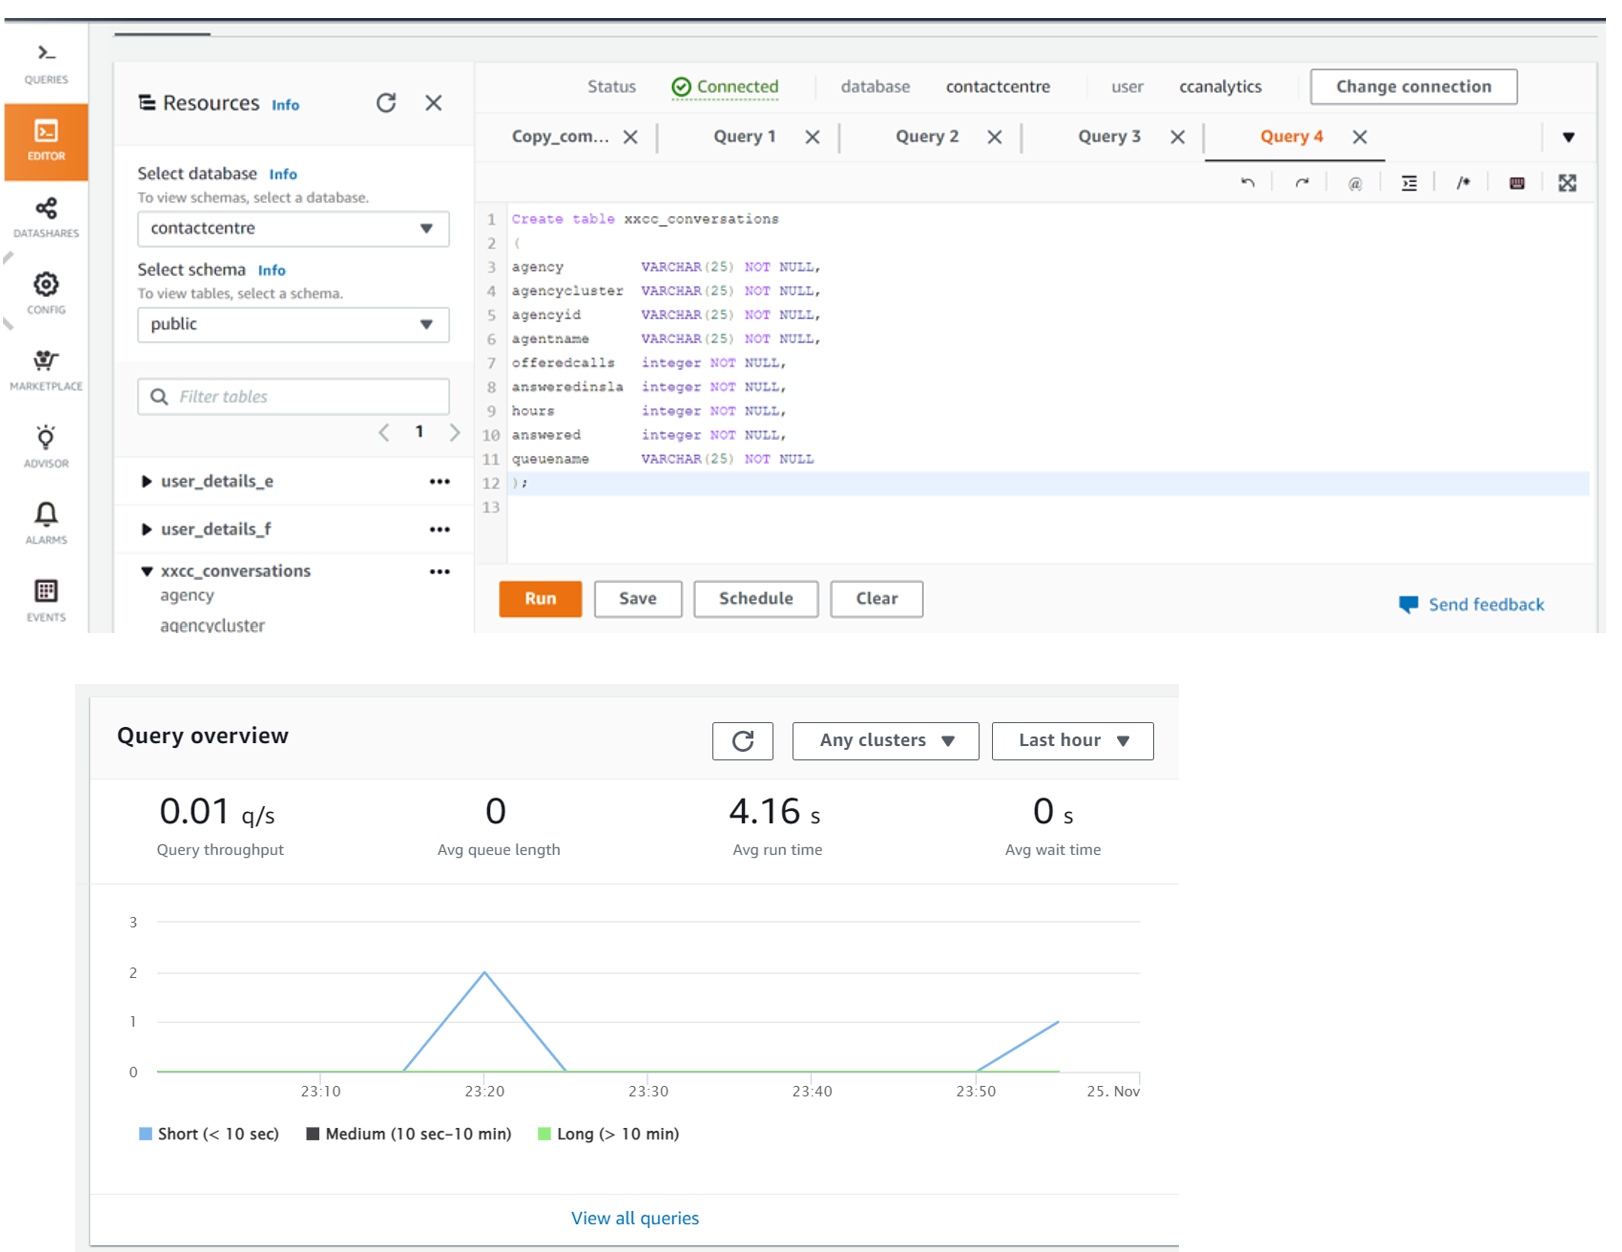Refresh the Resources panel

[386, 103]
